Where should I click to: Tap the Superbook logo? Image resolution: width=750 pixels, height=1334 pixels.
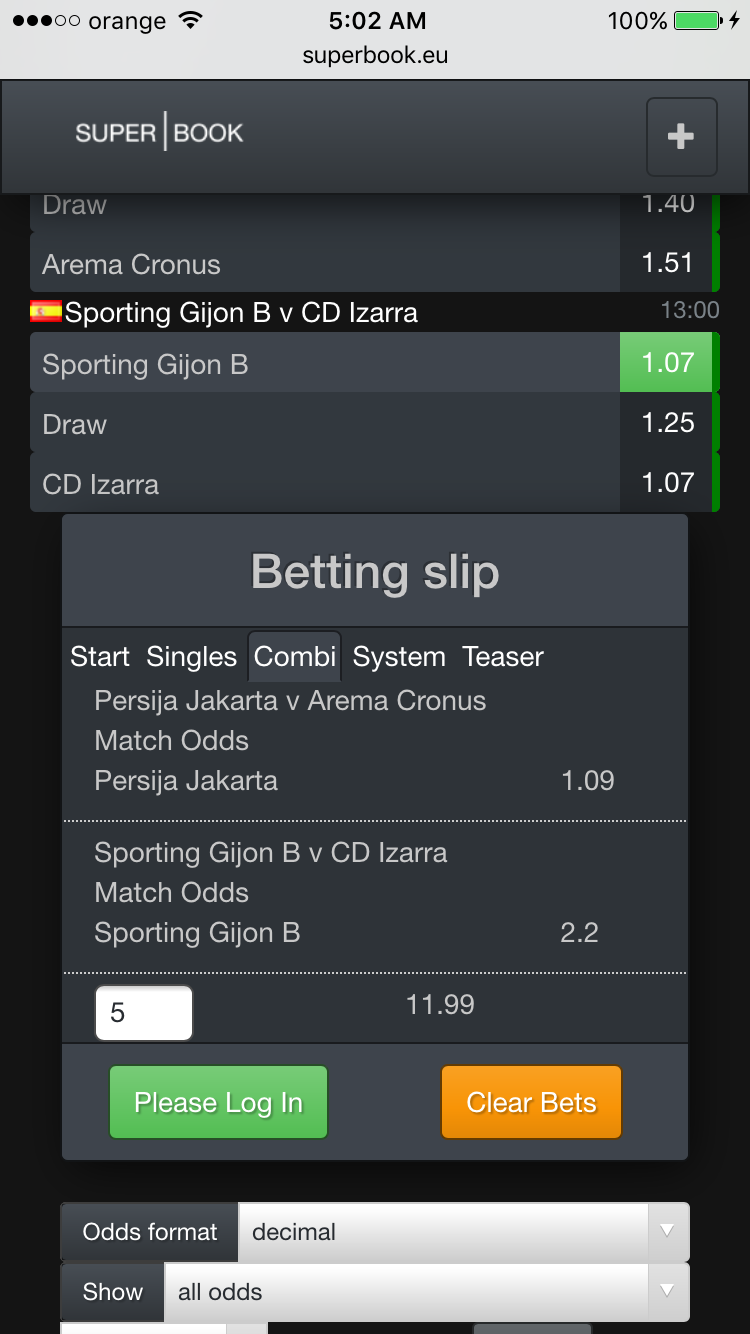click(160, 133)
